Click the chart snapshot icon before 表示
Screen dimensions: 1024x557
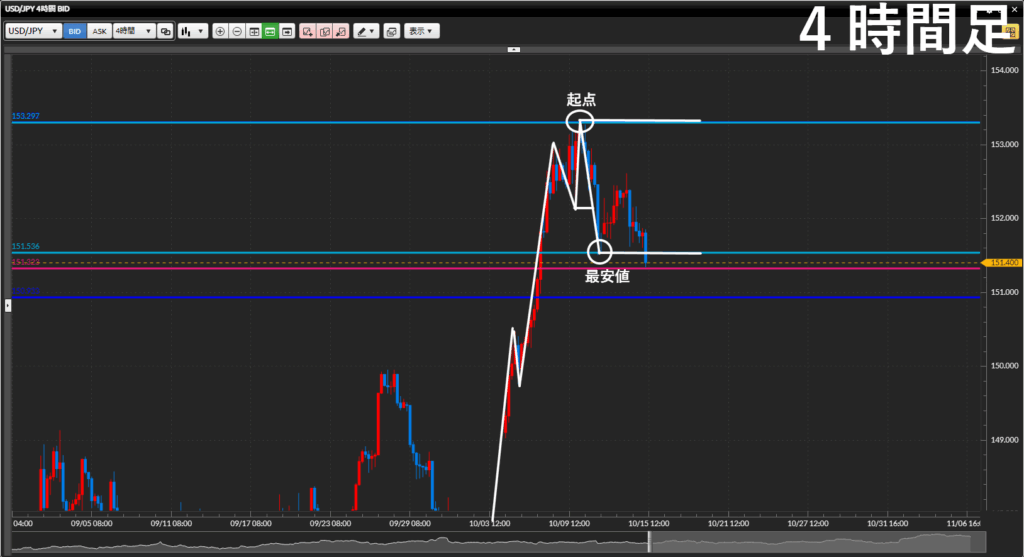391,31
